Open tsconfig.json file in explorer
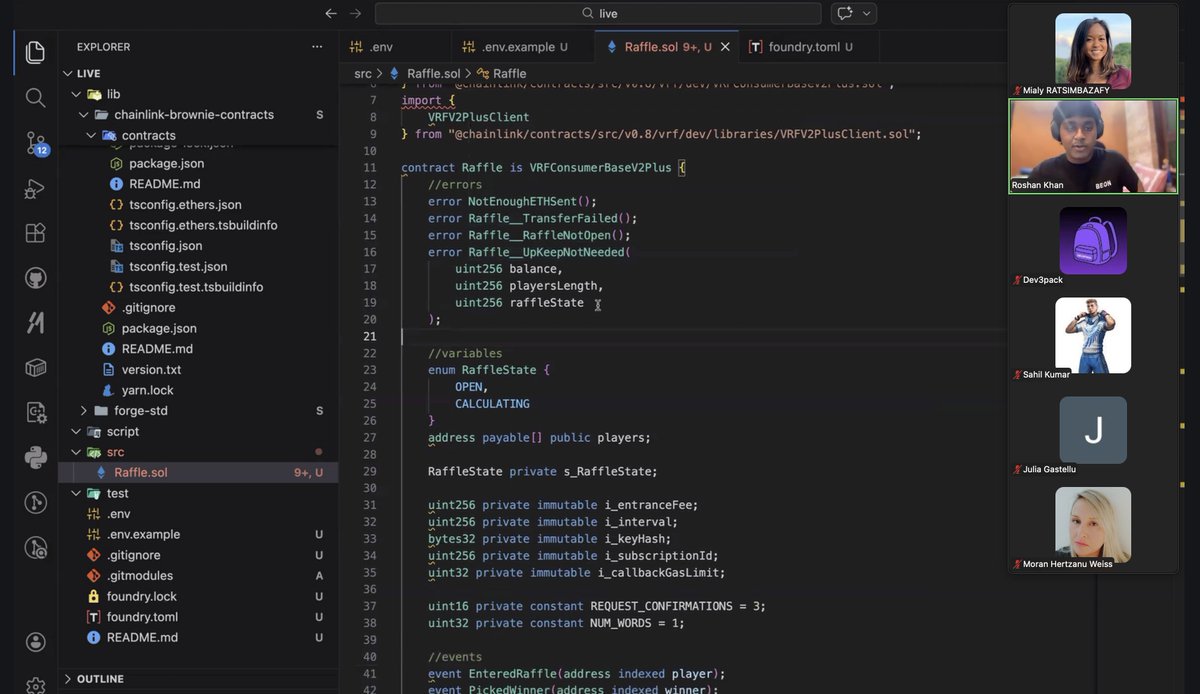1200x694 pixels. tap(165, 246)
